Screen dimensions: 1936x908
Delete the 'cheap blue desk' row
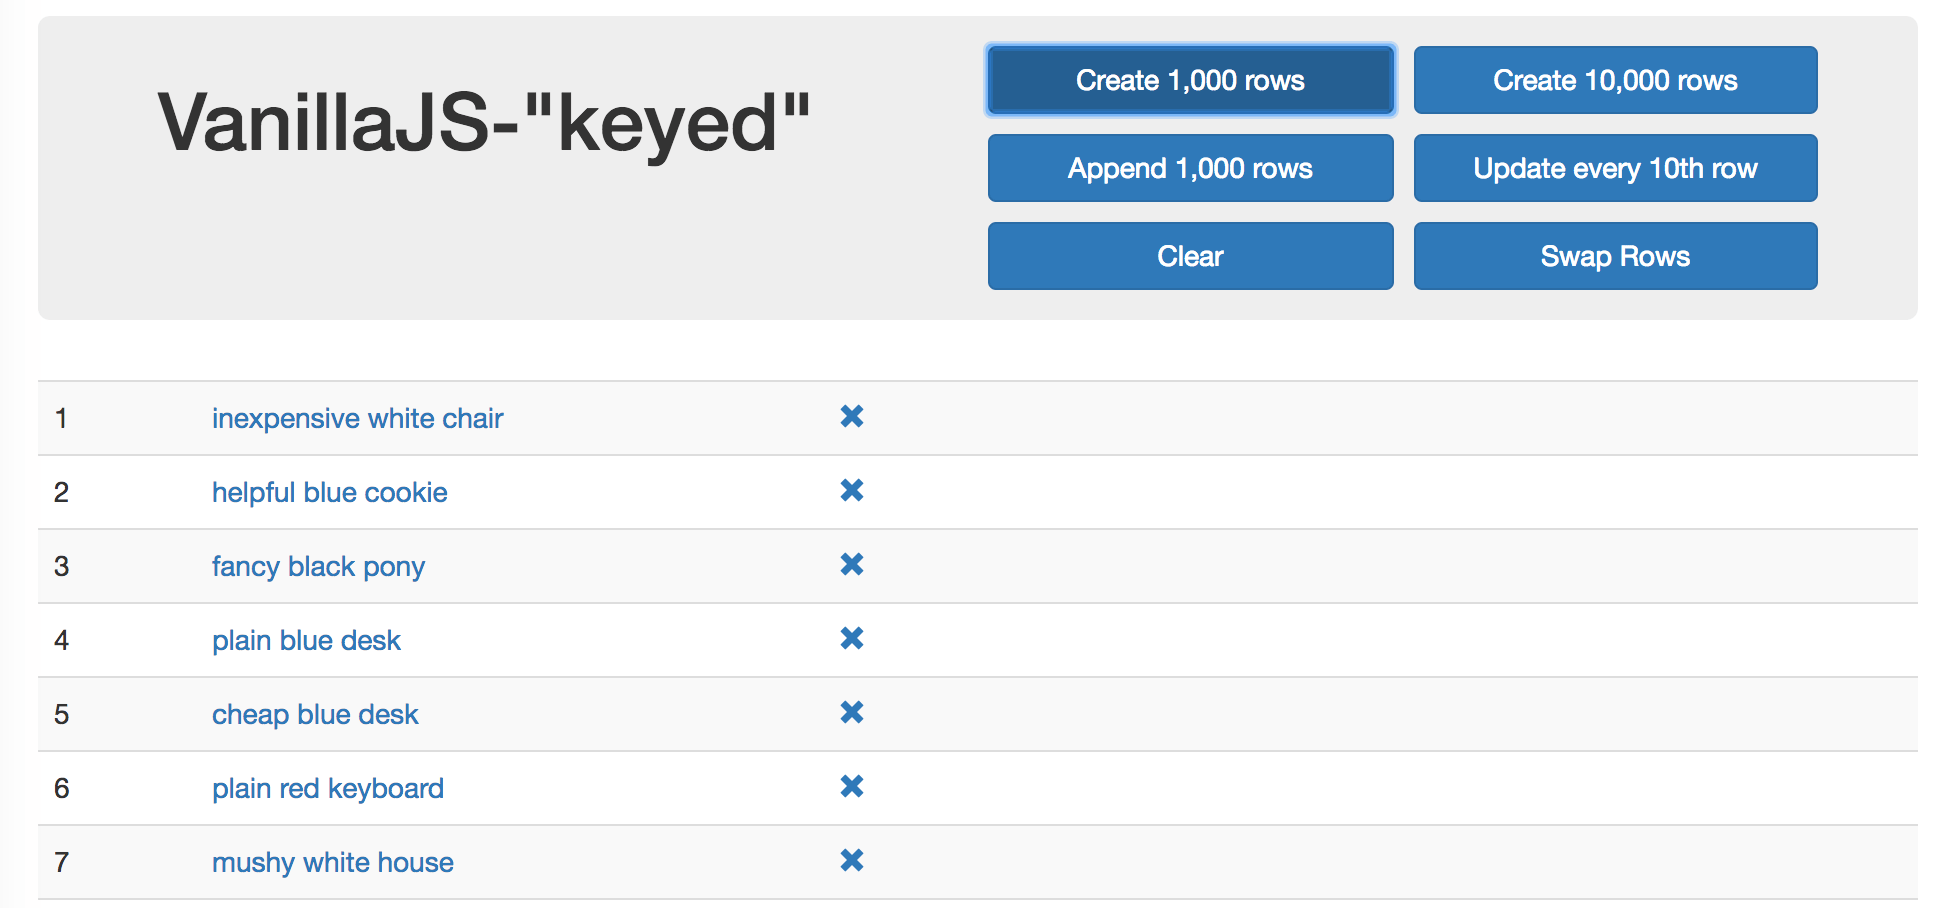click(x=852, y=713)
